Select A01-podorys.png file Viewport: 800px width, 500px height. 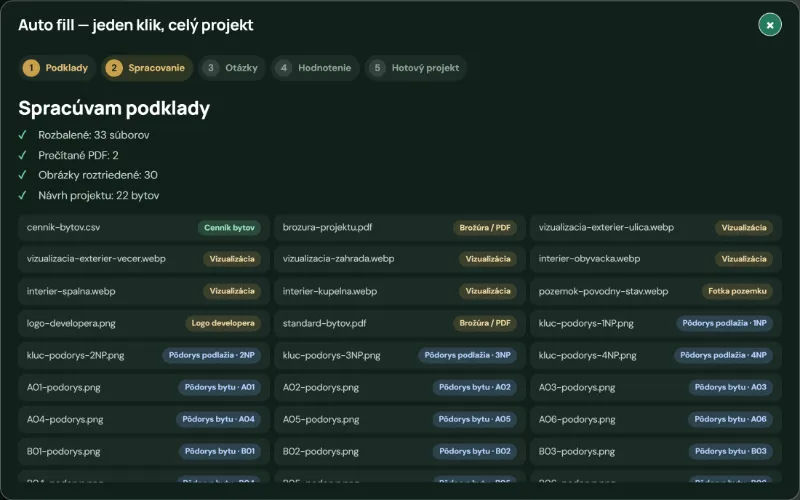coord(144,388)
